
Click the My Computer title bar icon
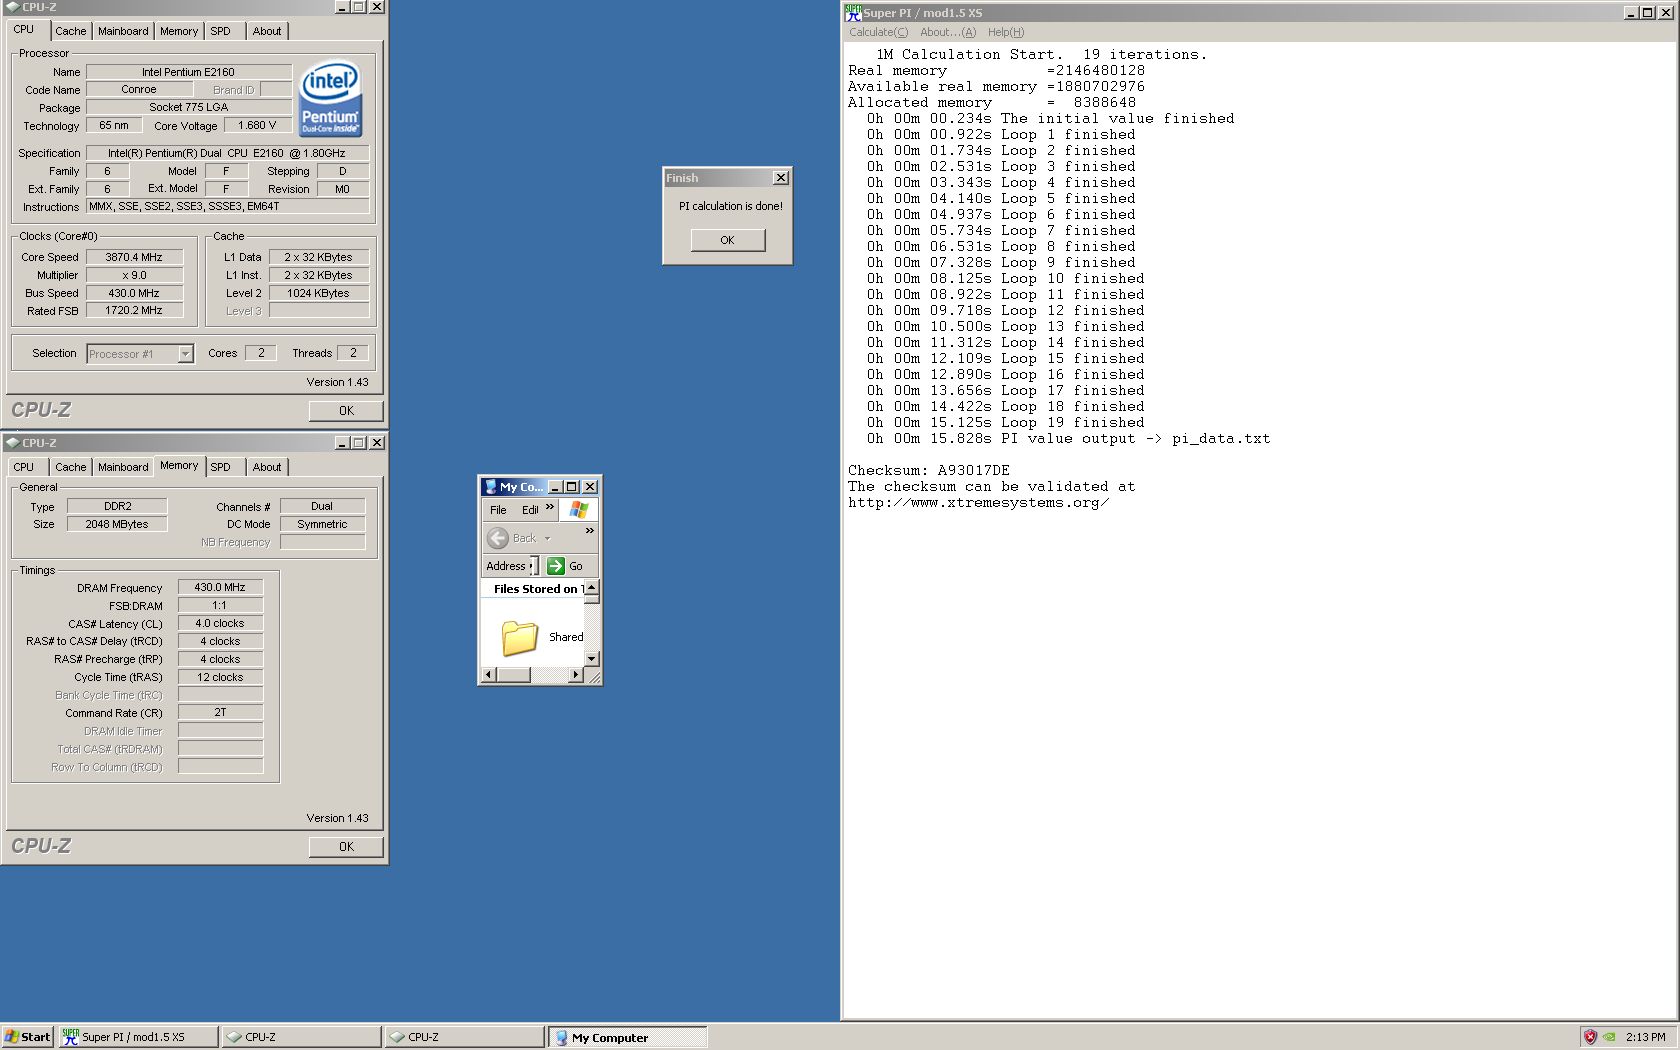(x=490, y=487)
